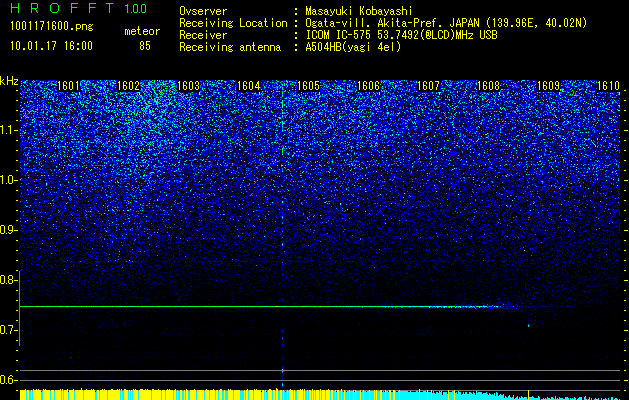The height and width of the screenshot is (400, 629).
Task: Click the 1609 time marker
Action: pos(548,85)
